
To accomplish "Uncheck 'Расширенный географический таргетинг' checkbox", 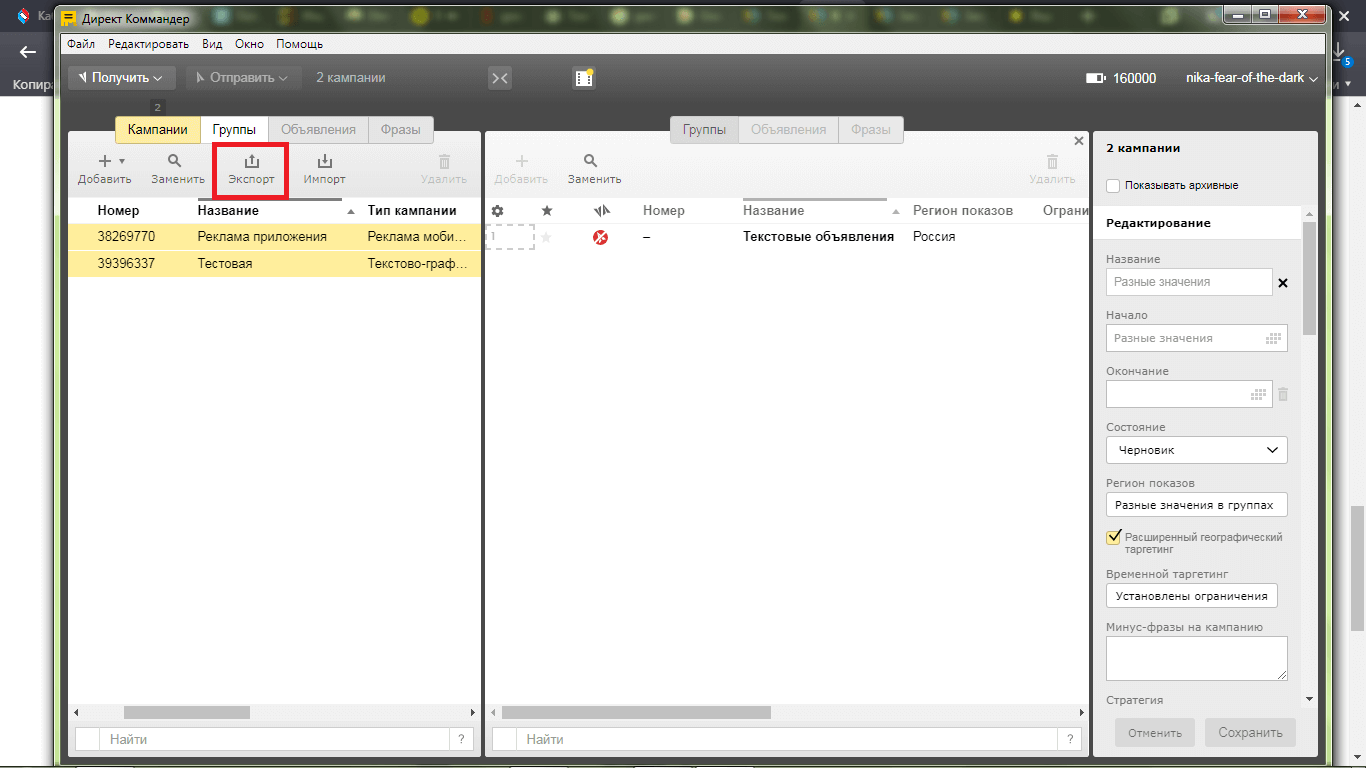I will pos(1113,538).
